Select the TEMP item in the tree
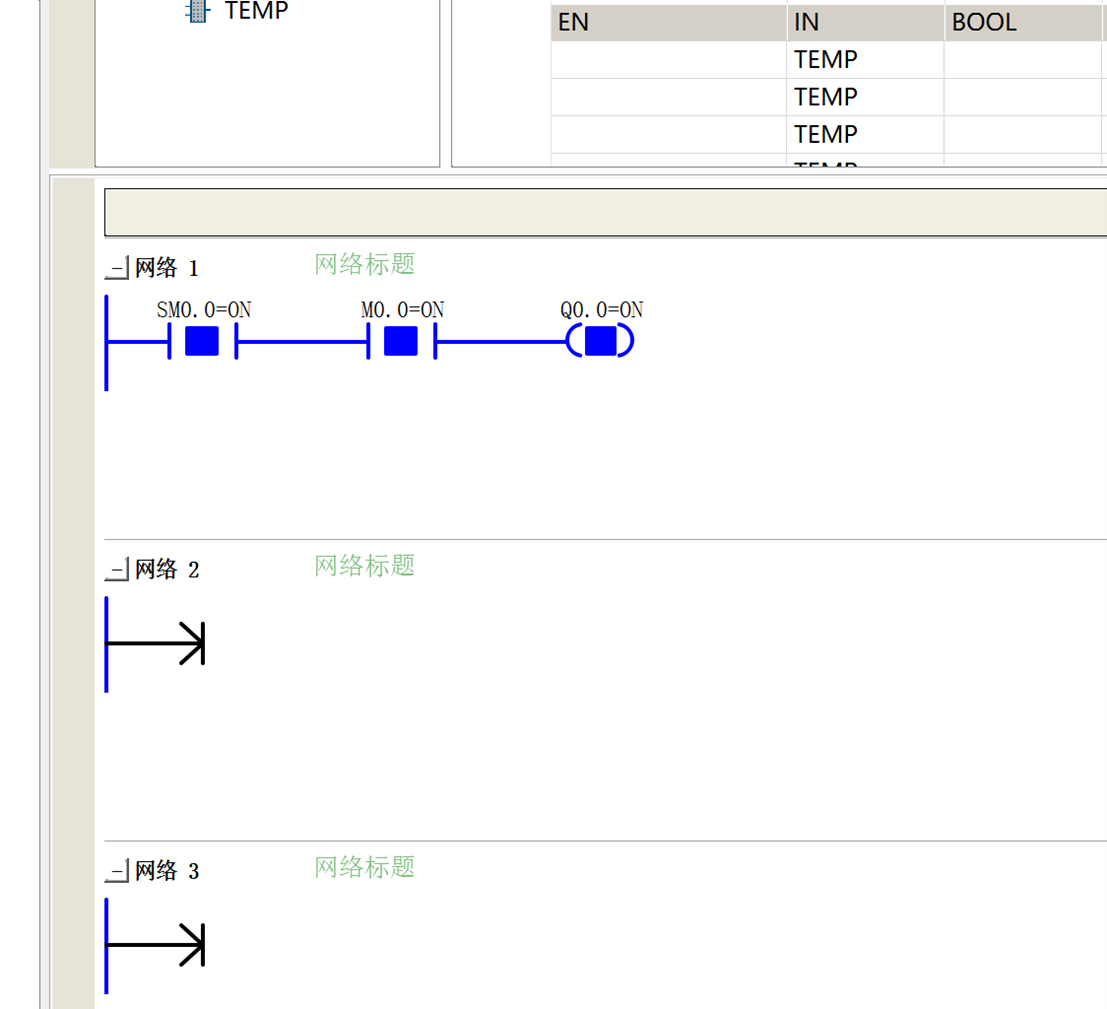This screenshot has width=1107, height=1009. [256, 11]
